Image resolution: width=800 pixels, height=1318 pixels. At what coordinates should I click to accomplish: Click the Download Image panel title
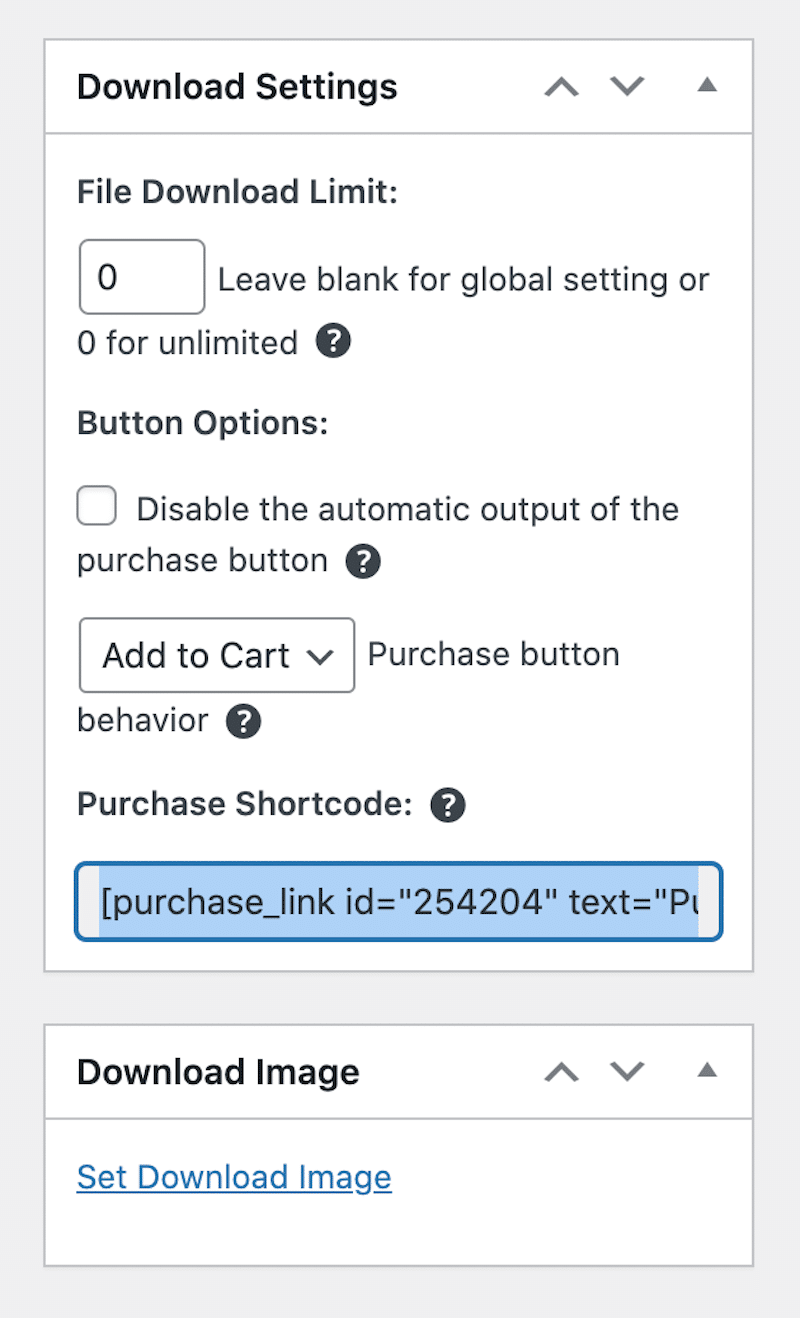(218, 1072)
